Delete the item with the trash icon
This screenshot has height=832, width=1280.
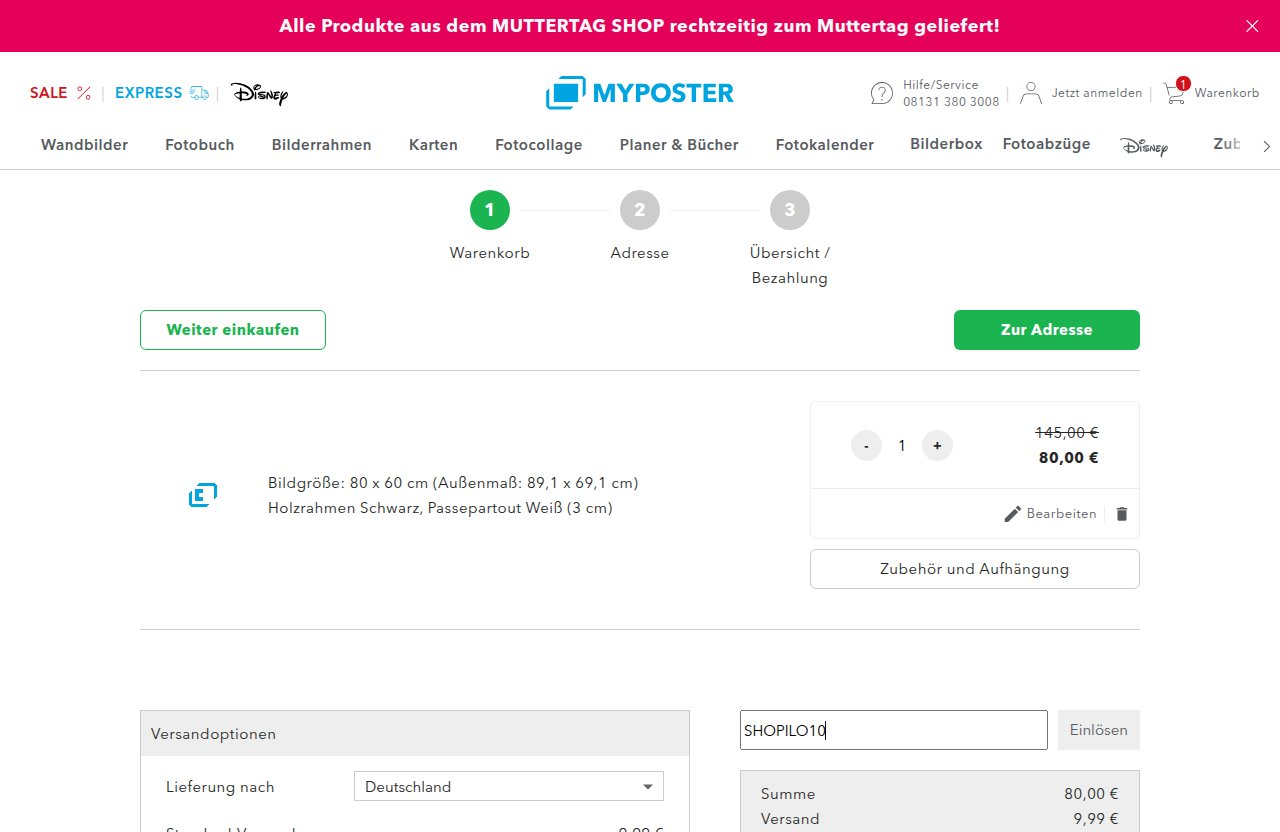[1122, 514]
